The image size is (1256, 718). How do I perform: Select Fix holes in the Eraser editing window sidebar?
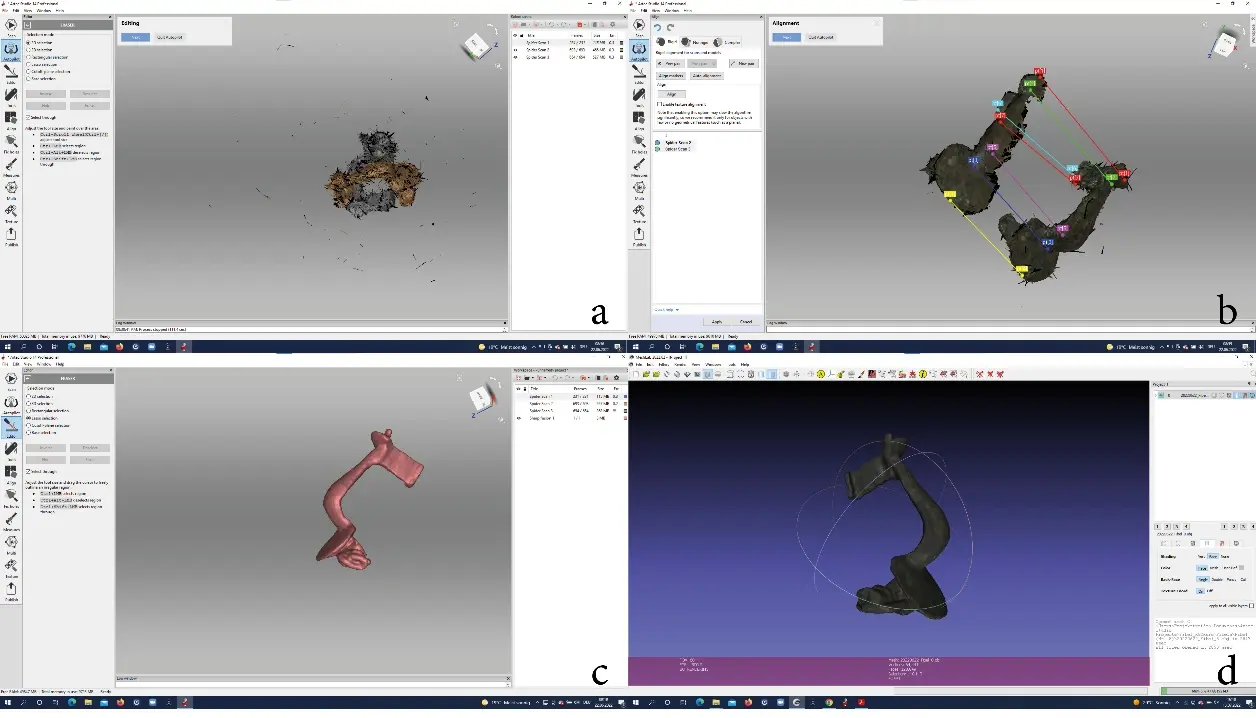point(11,143)
